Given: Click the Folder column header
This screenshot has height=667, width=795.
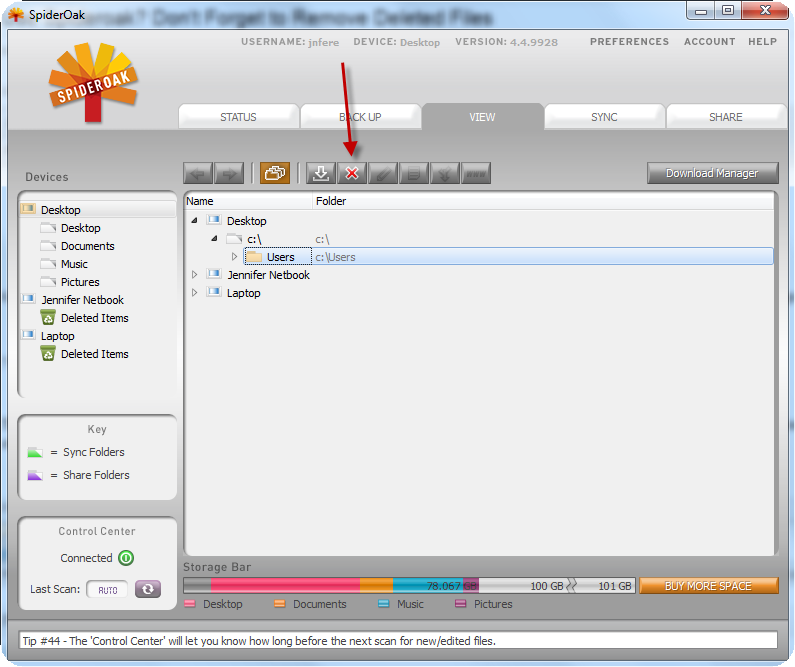Looking at the screenshot, I should [543, 201].
